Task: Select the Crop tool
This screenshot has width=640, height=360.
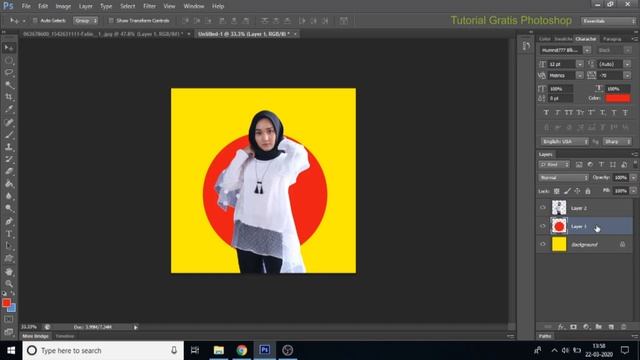Action: click(x=9, y=97)
